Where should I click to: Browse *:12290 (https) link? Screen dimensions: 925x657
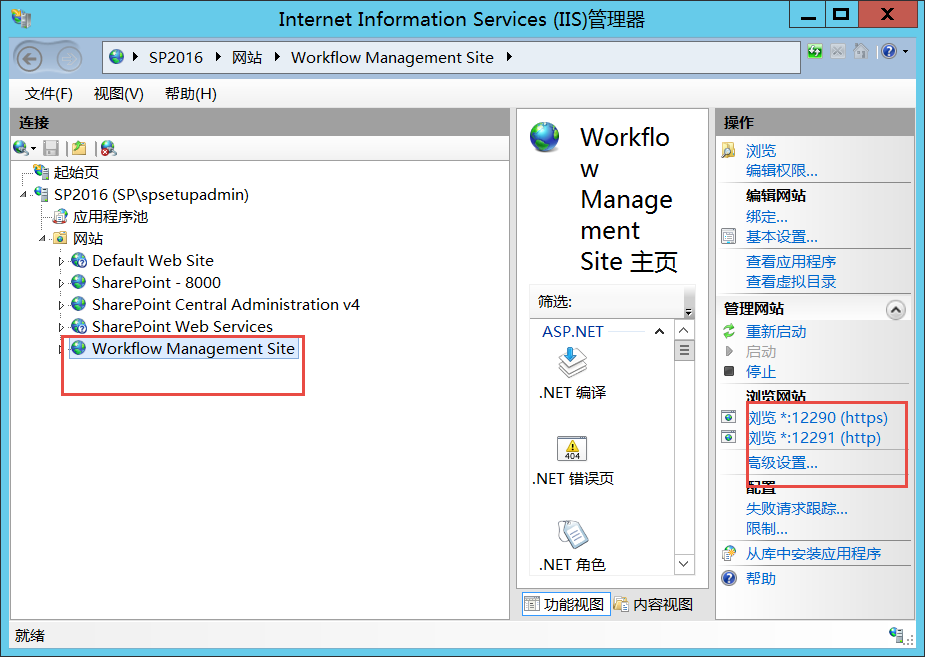[818, 418]
